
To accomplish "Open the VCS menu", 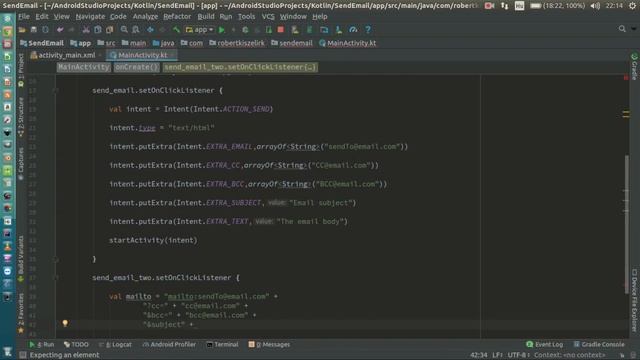I will 268,16.
